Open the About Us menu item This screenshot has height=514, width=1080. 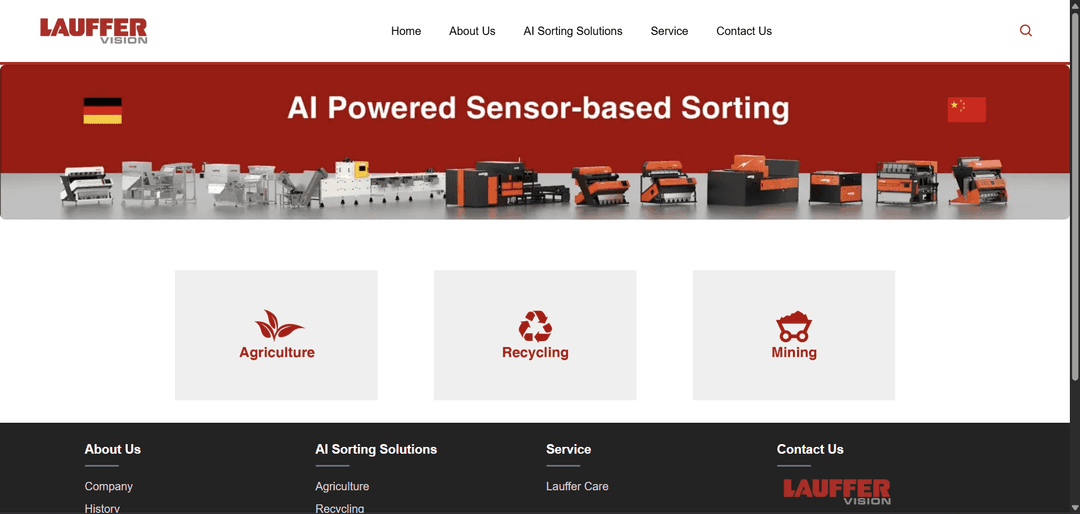pos(472,31)
